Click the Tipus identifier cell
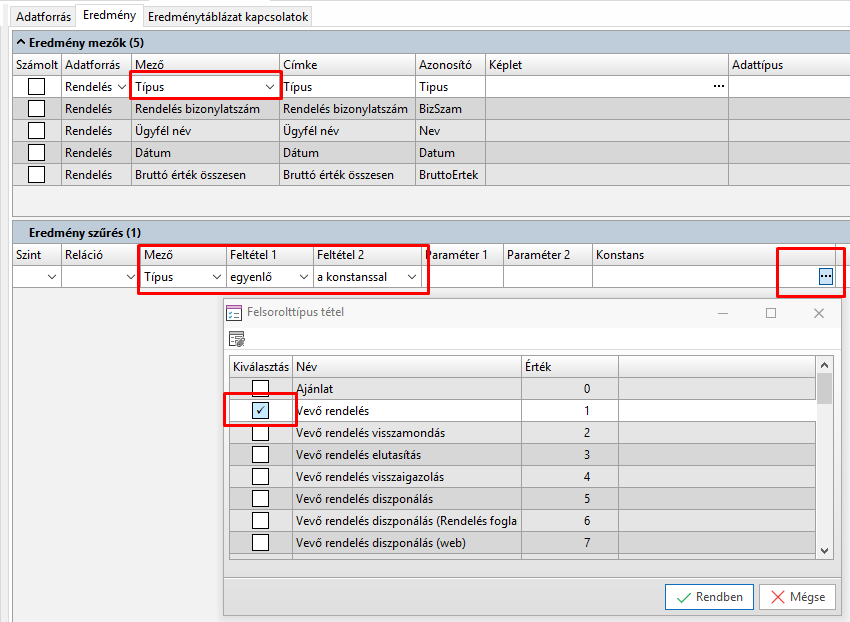Image resolution: width=850 pixels, height=622 pixels. (450, 87)
